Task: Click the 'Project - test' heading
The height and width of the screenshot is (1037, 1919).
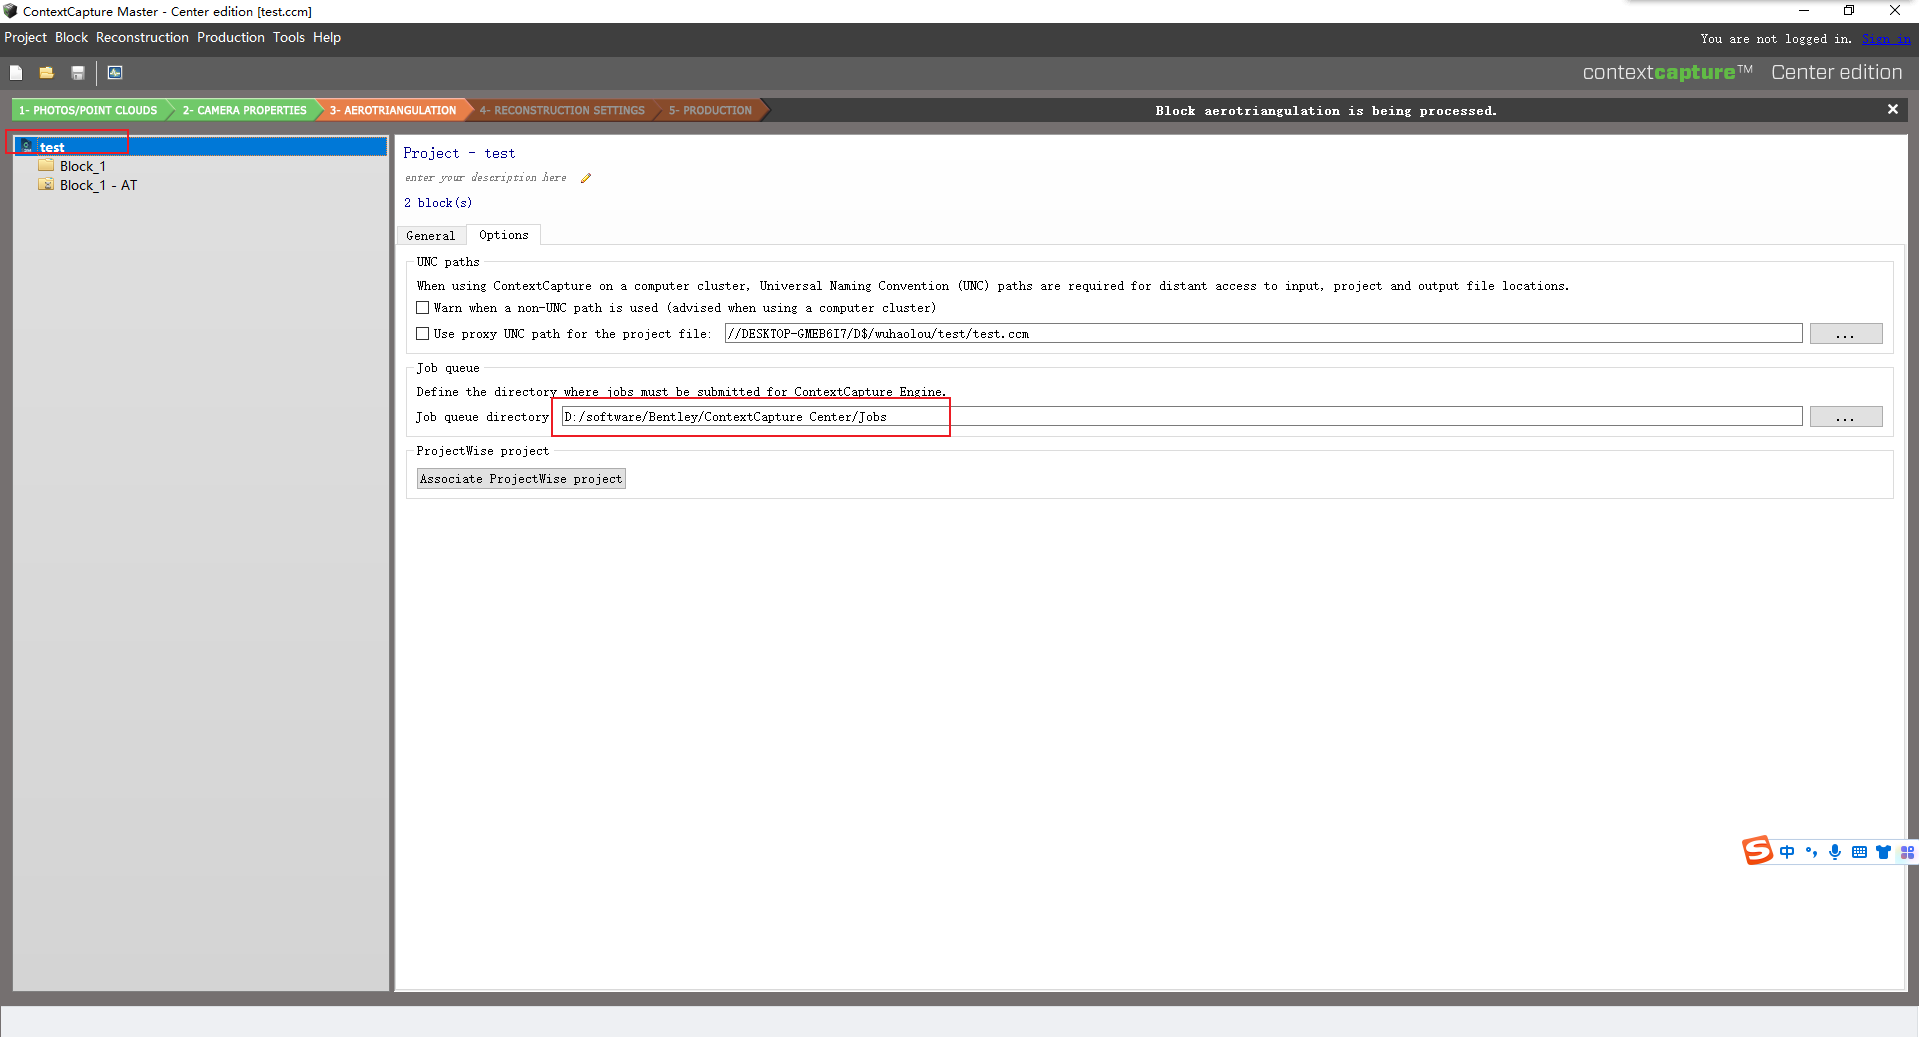Action: point(459,153)
